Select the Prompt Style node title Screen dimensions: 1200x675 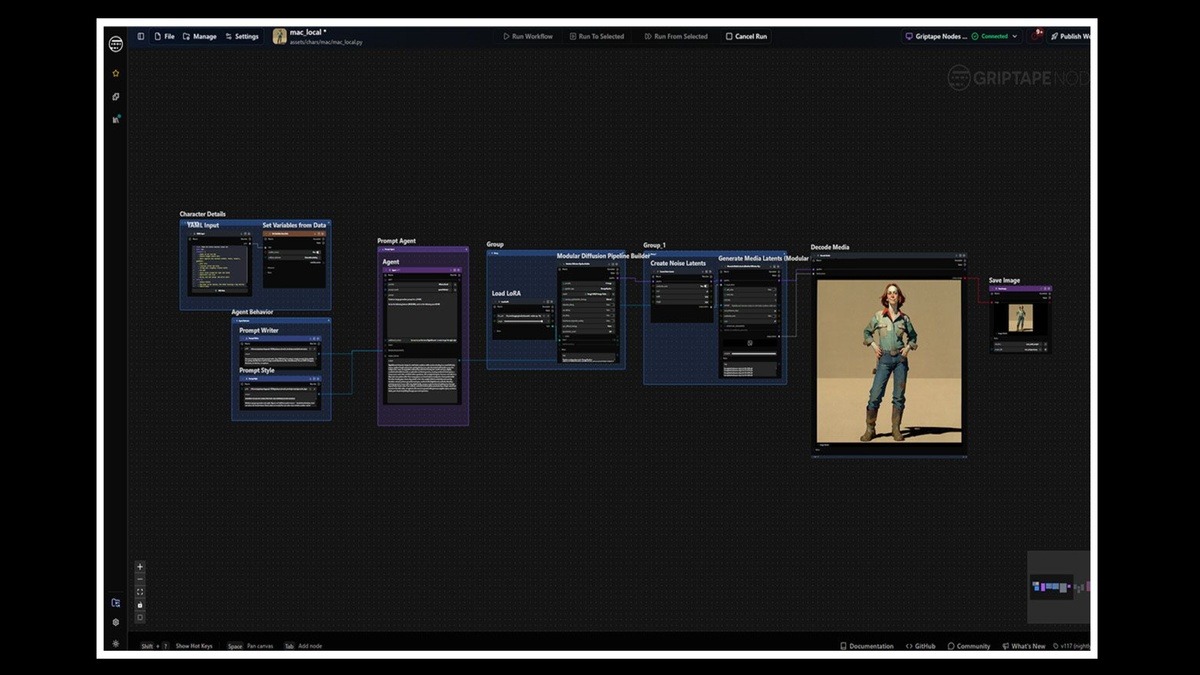click(x=257, y=370)
